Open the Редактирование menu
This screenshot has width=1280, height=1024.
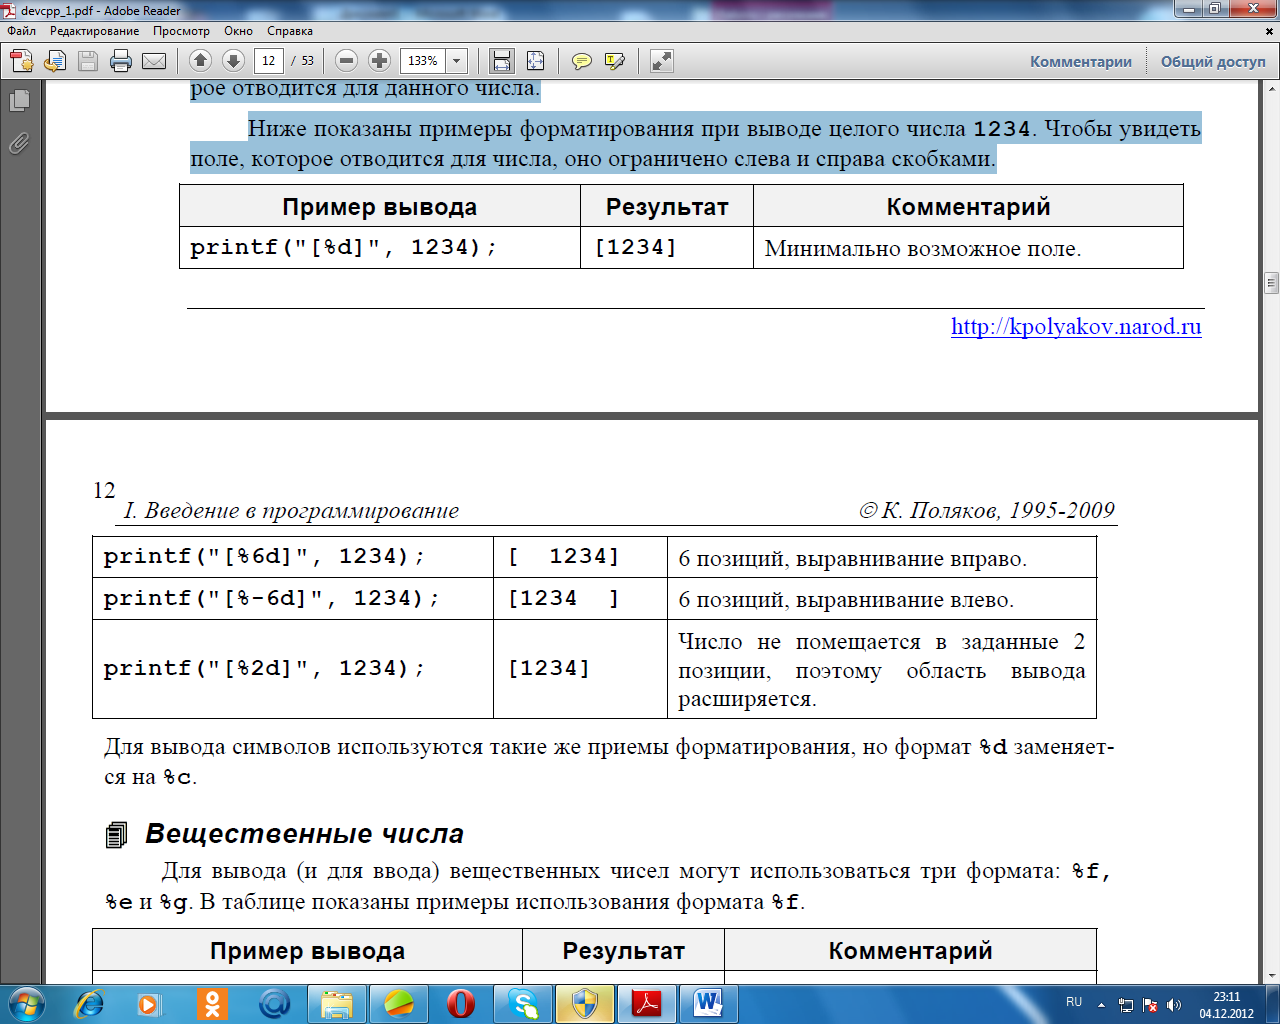(x=94, y=31)
